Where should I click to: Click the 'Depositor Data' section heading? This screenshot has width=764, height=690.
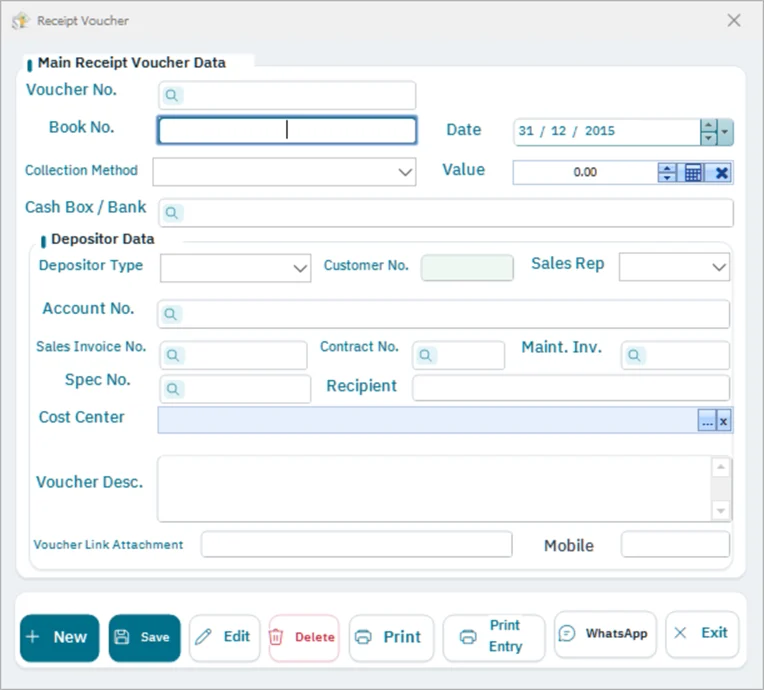click(103, 239)
